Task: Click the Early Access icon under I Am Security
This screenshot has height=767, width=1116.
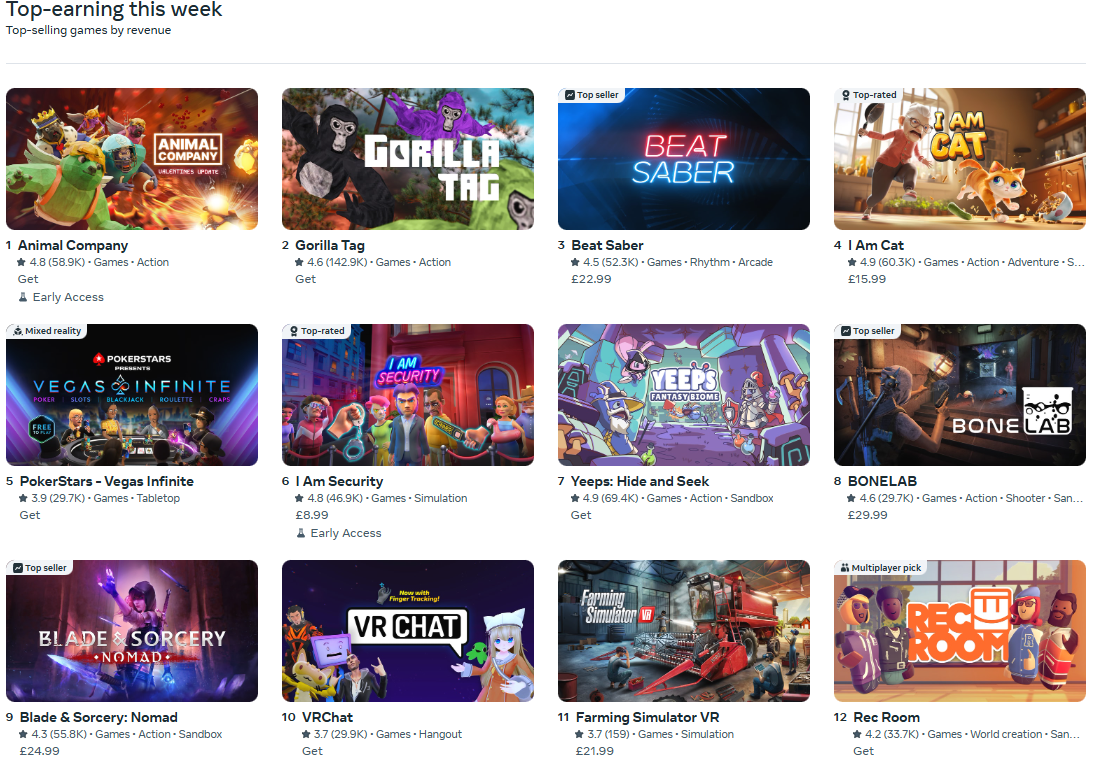Action: 301,534
